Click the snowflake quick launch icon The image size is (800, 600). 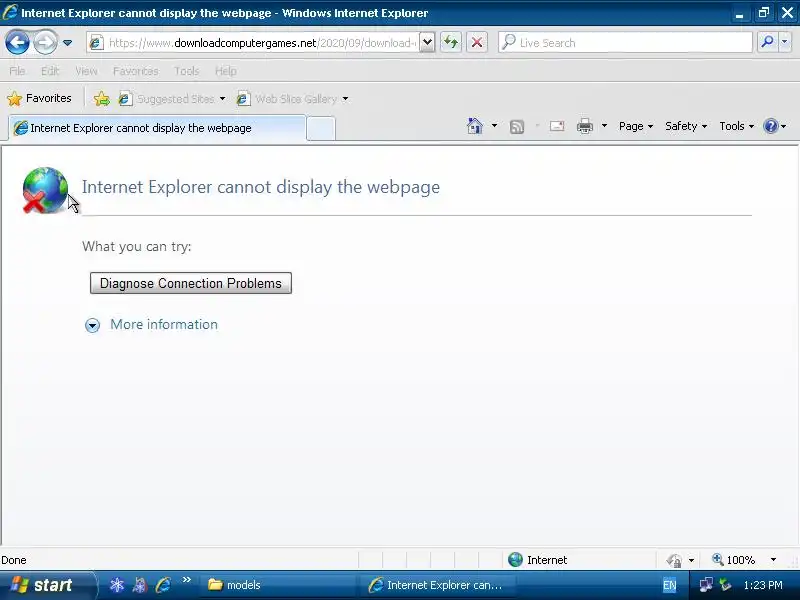(x=117, y=585)
